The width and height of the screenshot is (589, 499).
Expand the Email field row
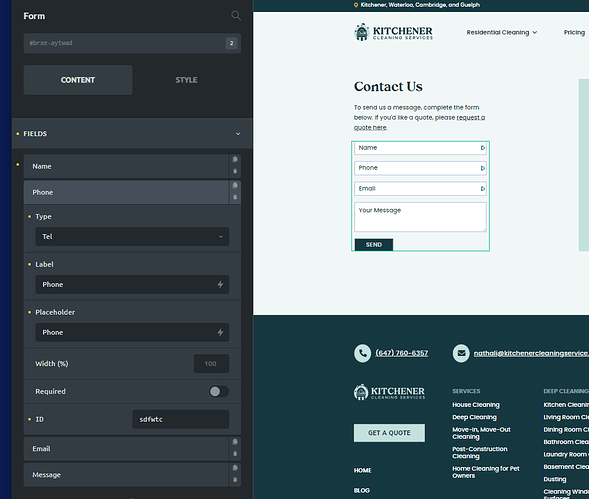[x=126, y=449]
